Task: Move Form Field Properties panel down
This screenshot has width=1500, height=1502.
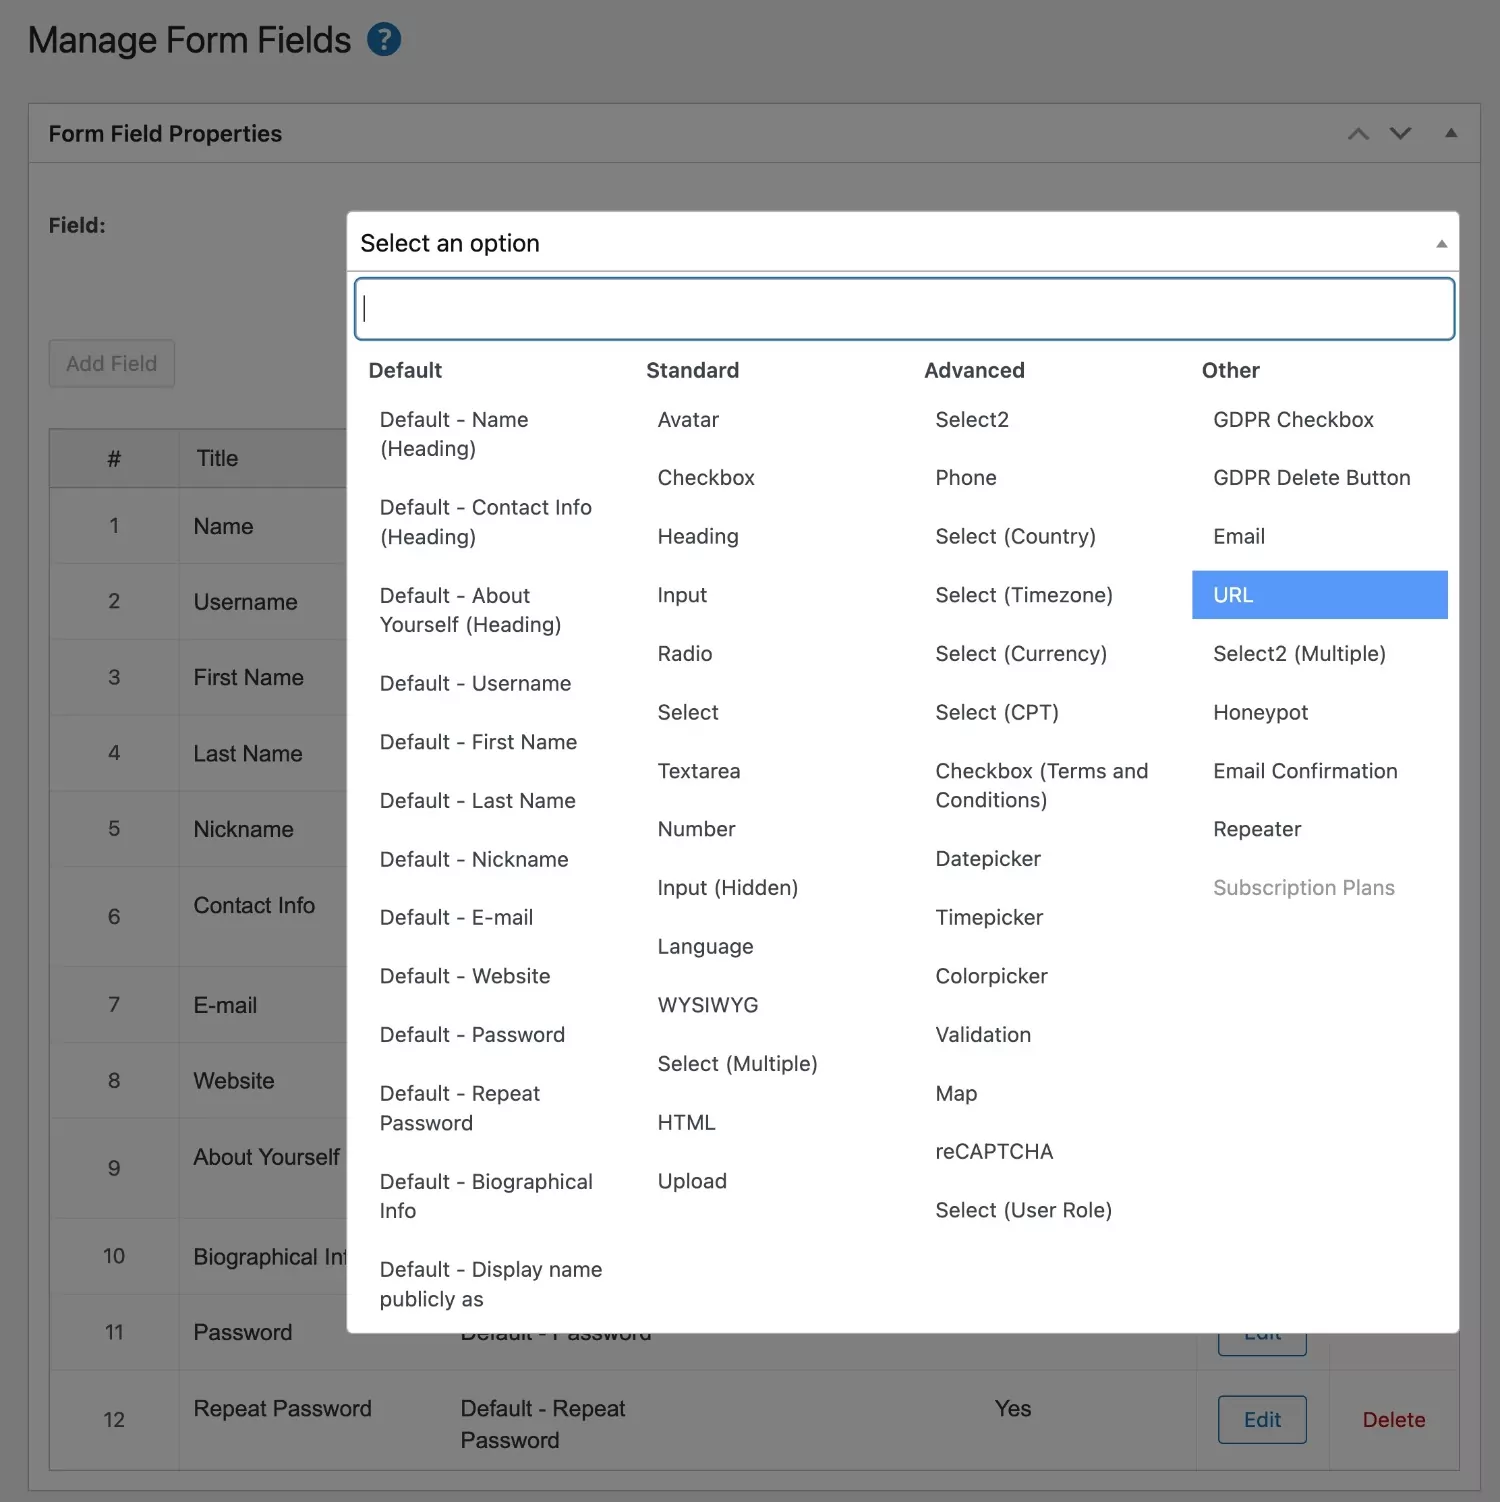Action: (1400, 134)
